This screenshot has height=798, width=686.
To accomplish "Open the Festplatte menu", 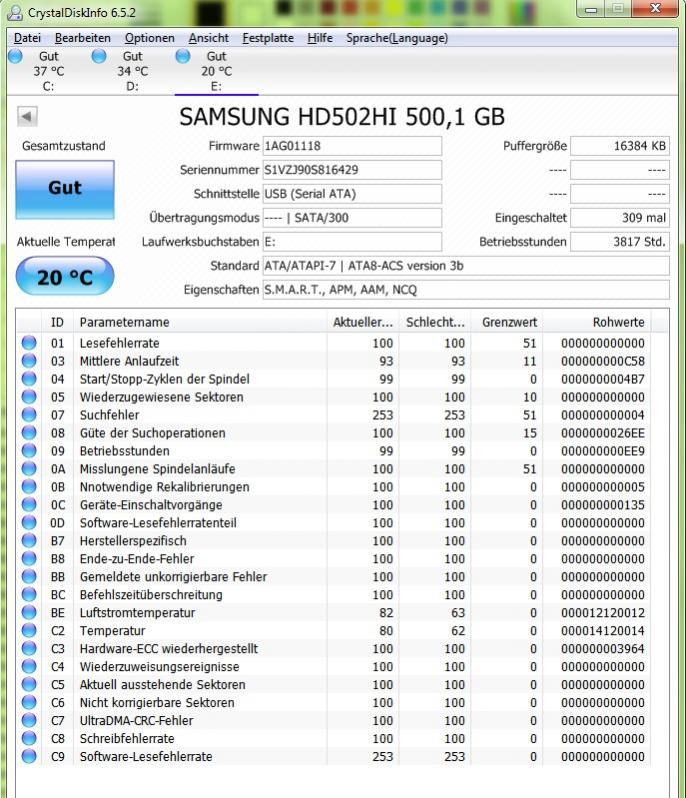I will point(268,38).
